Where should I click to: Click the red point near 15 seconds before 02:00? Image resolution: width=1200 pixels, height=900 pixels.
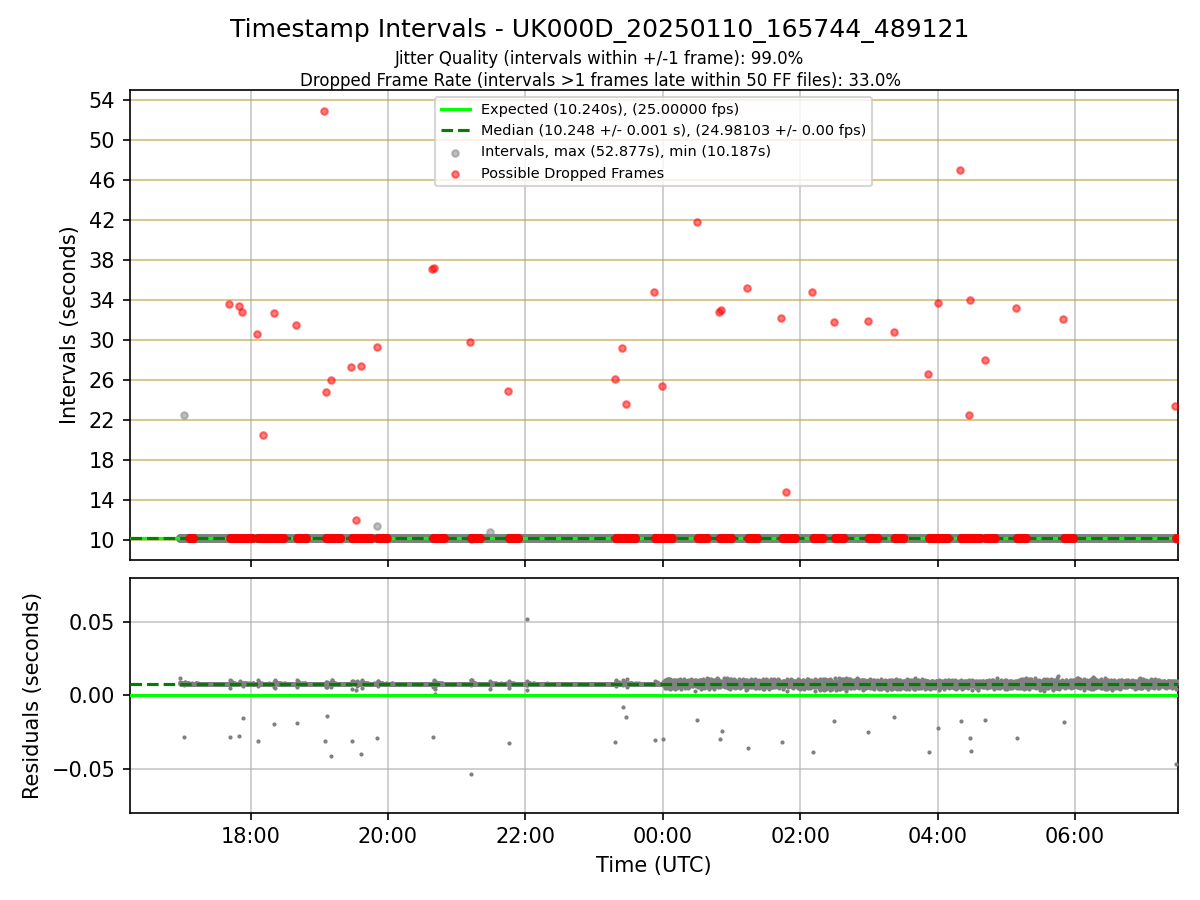click(786, 492)
